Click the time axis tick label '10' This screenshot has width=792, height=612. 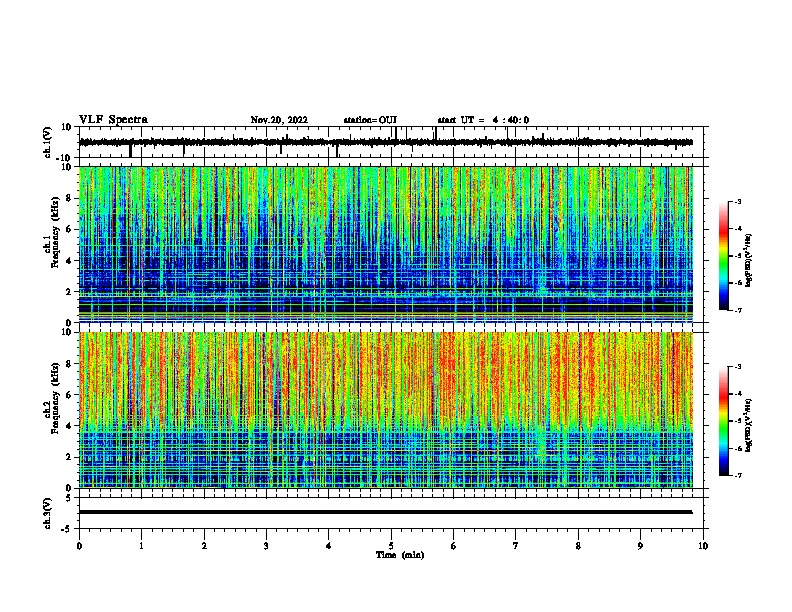pyautogui.click(x=703, y=546)
